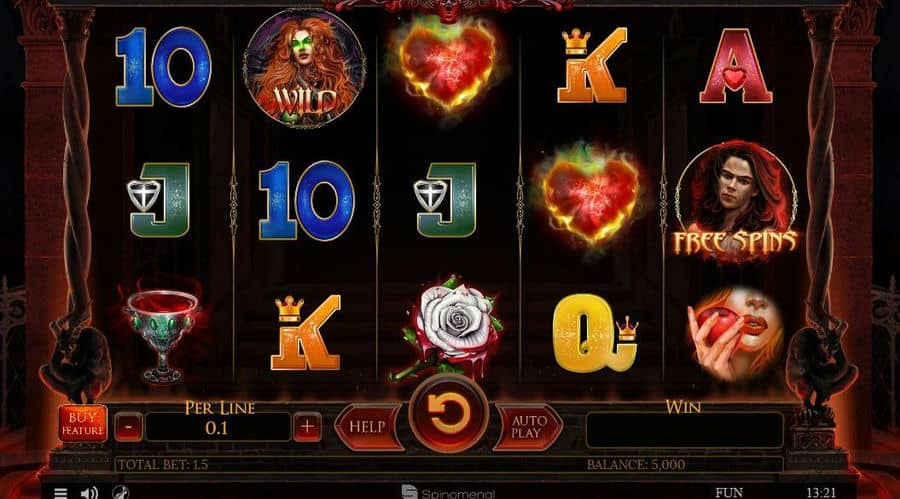This screenshot has width=900, height=499.
Task: Decrease per line bet with minus button
Action: pos(129,427)
